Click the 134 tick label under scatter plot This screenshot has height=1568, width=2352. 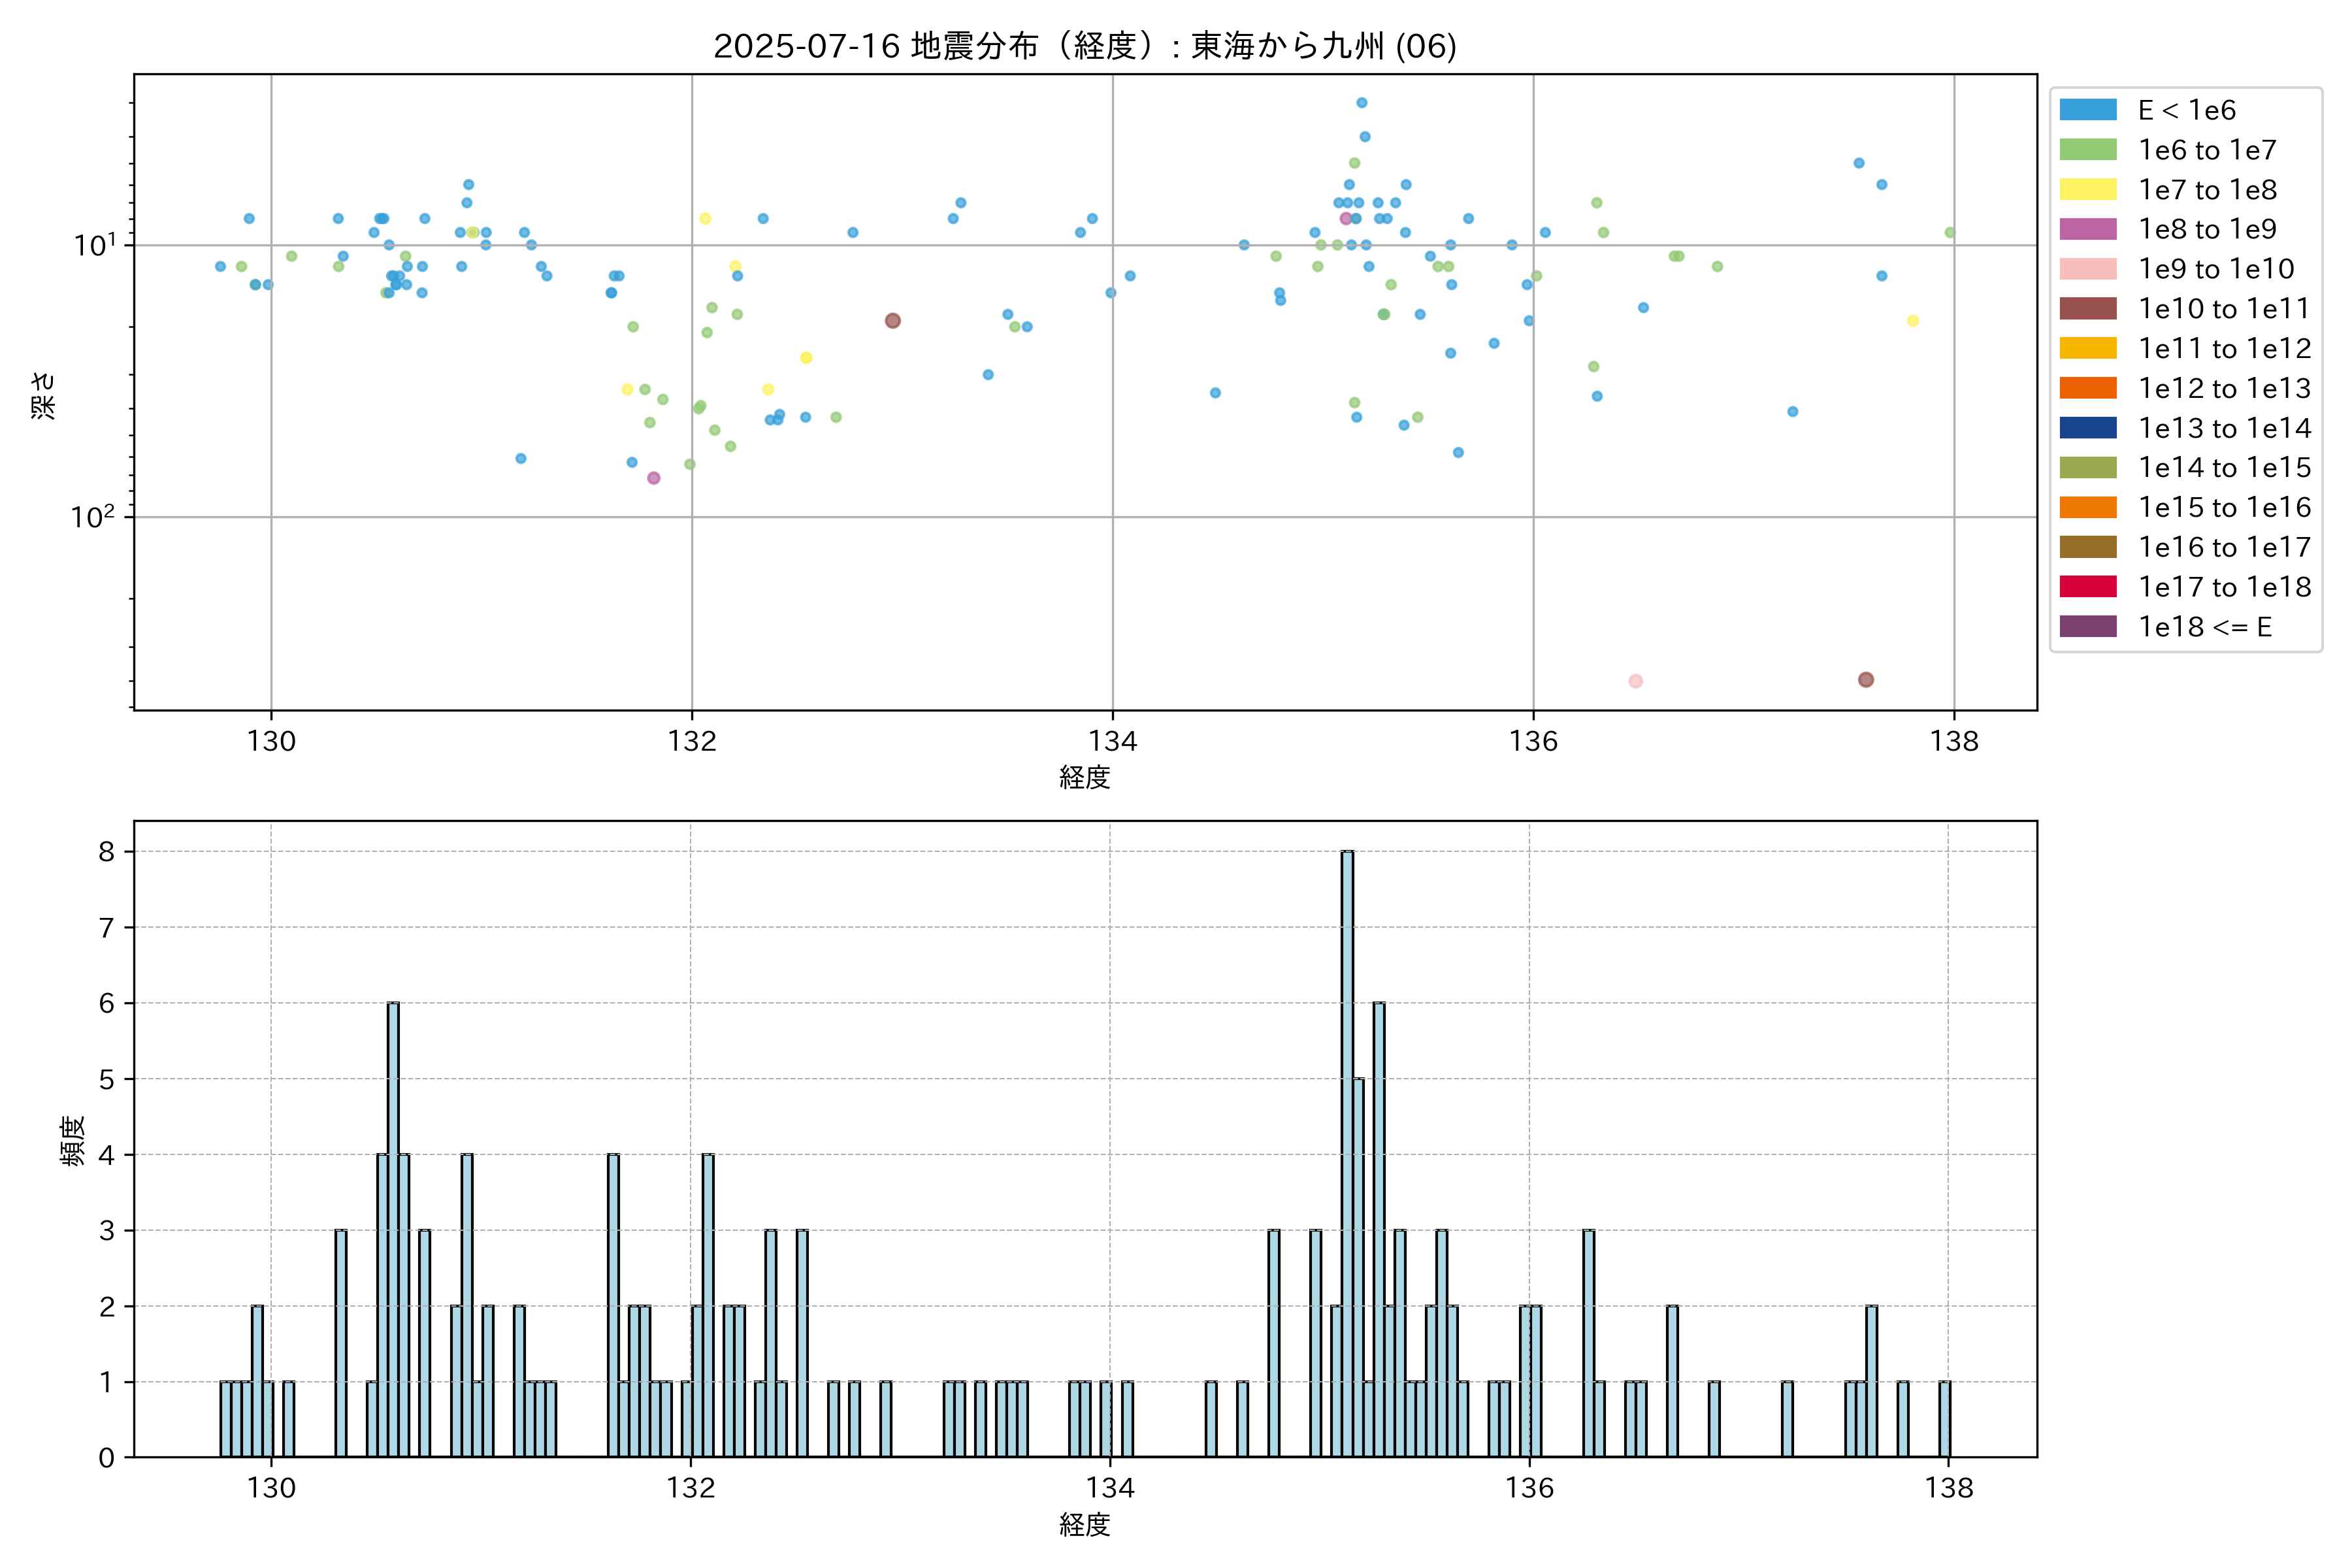click(x=1112, y=741)
